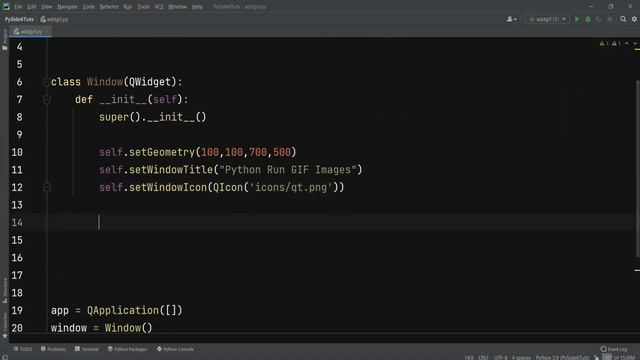Open the Terminal tool window

[87, 349]
